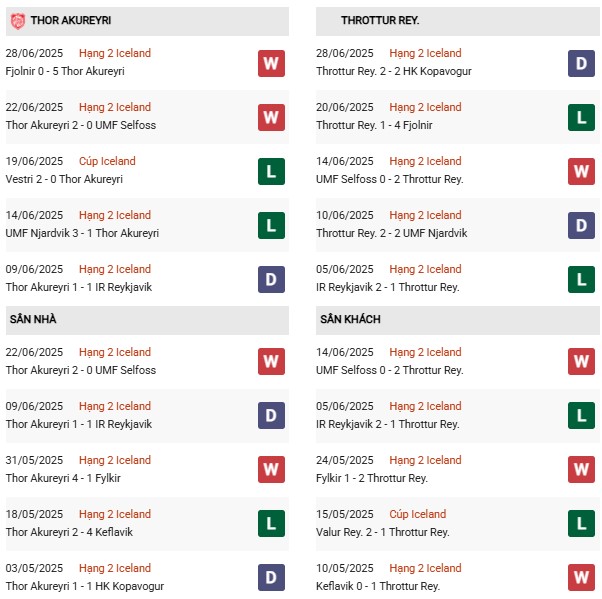Open match UMF Njardvik 3-1 Thor Akureyri

82,233
